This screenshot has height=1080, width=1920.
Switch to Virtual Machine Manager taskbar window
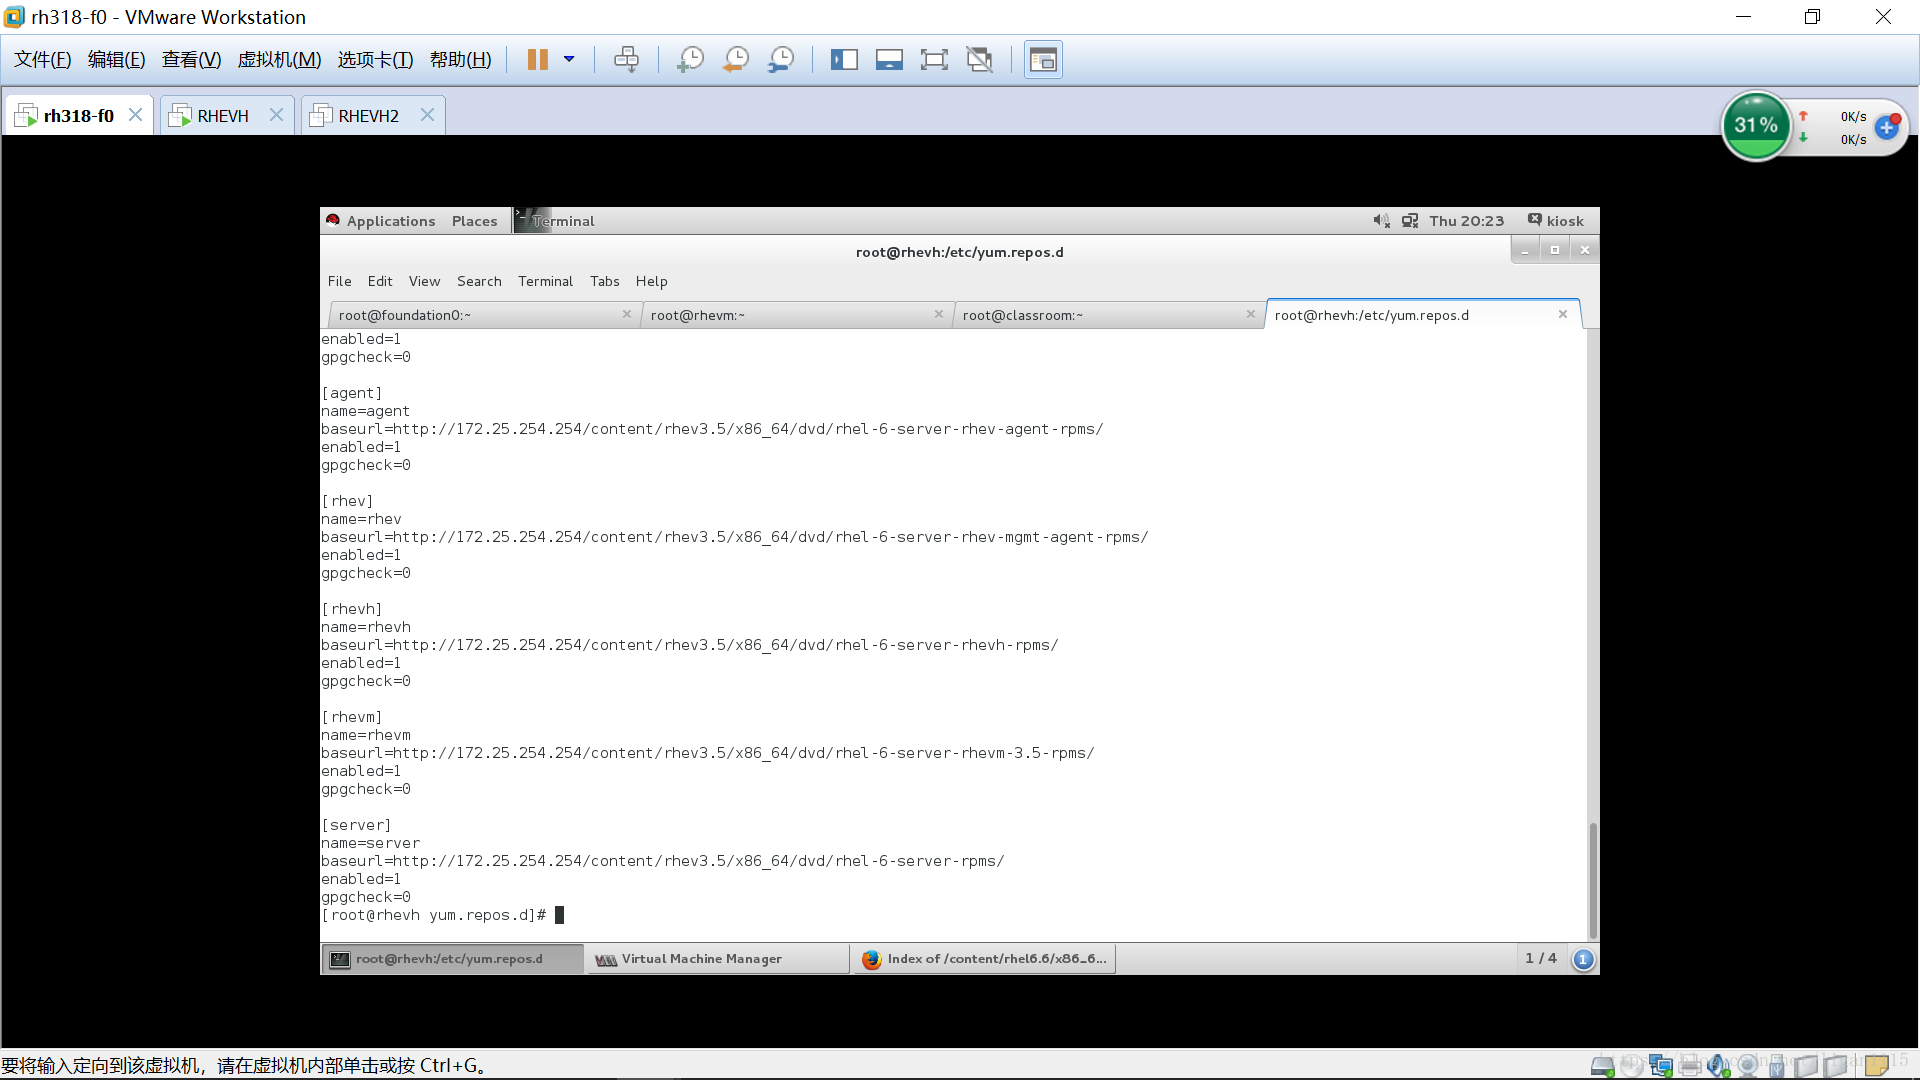coord(718,959)
